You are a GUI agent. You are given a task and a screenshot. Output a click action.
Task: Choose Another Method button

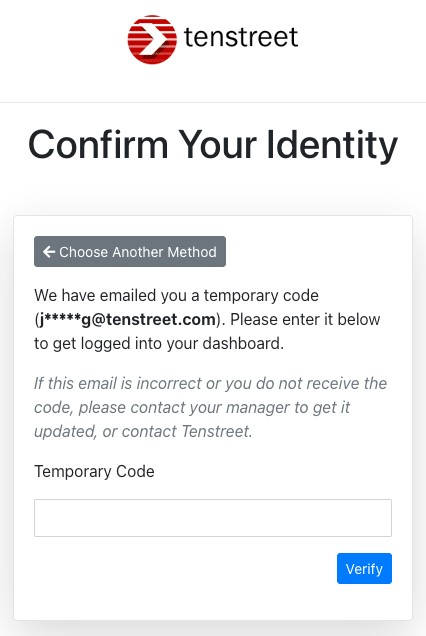(x=130, y=251)
